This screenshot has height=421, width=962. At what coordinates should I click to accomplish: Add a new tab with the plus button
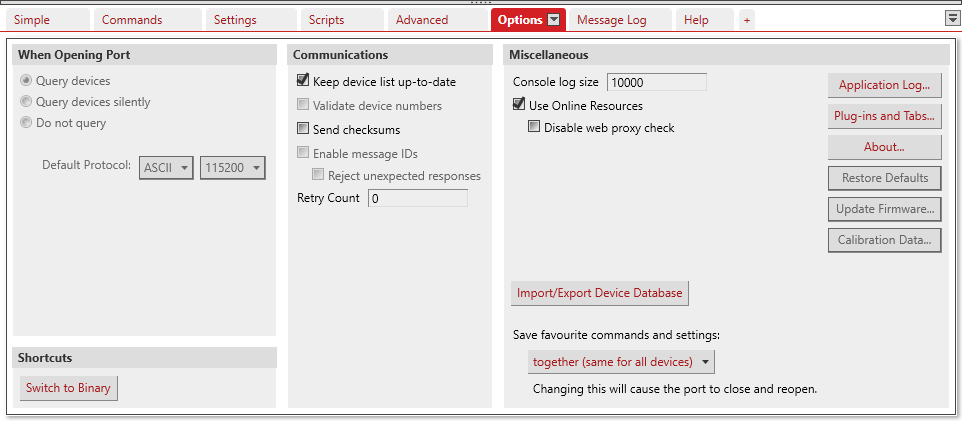(747, 20)
